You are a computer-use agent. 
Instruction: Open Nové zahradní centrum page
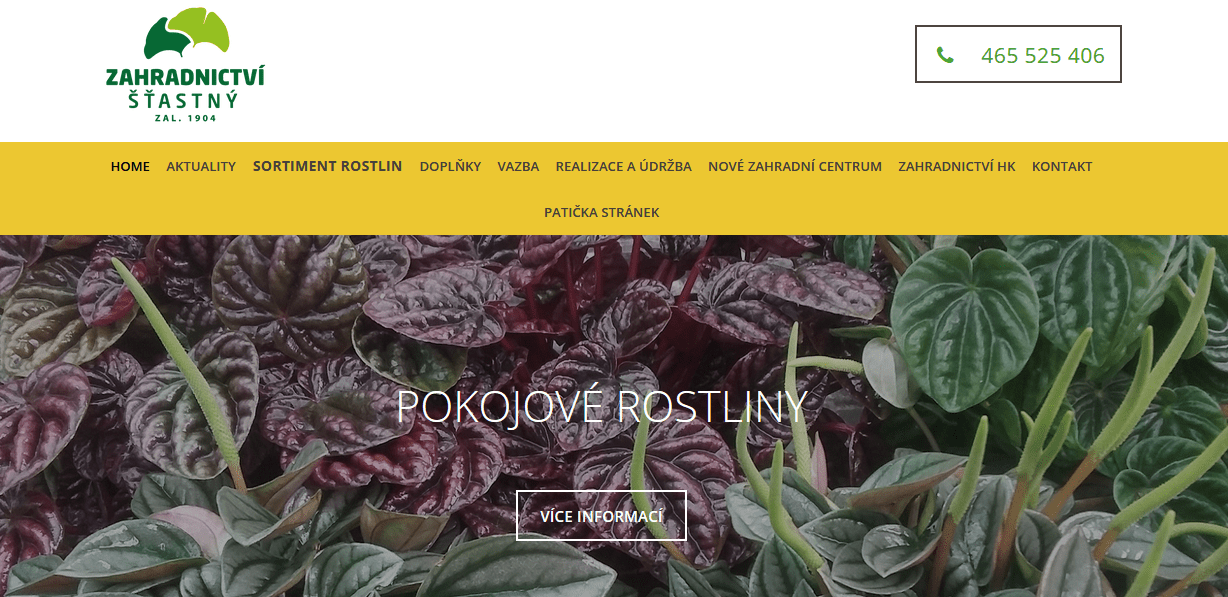tap(795, 166)
